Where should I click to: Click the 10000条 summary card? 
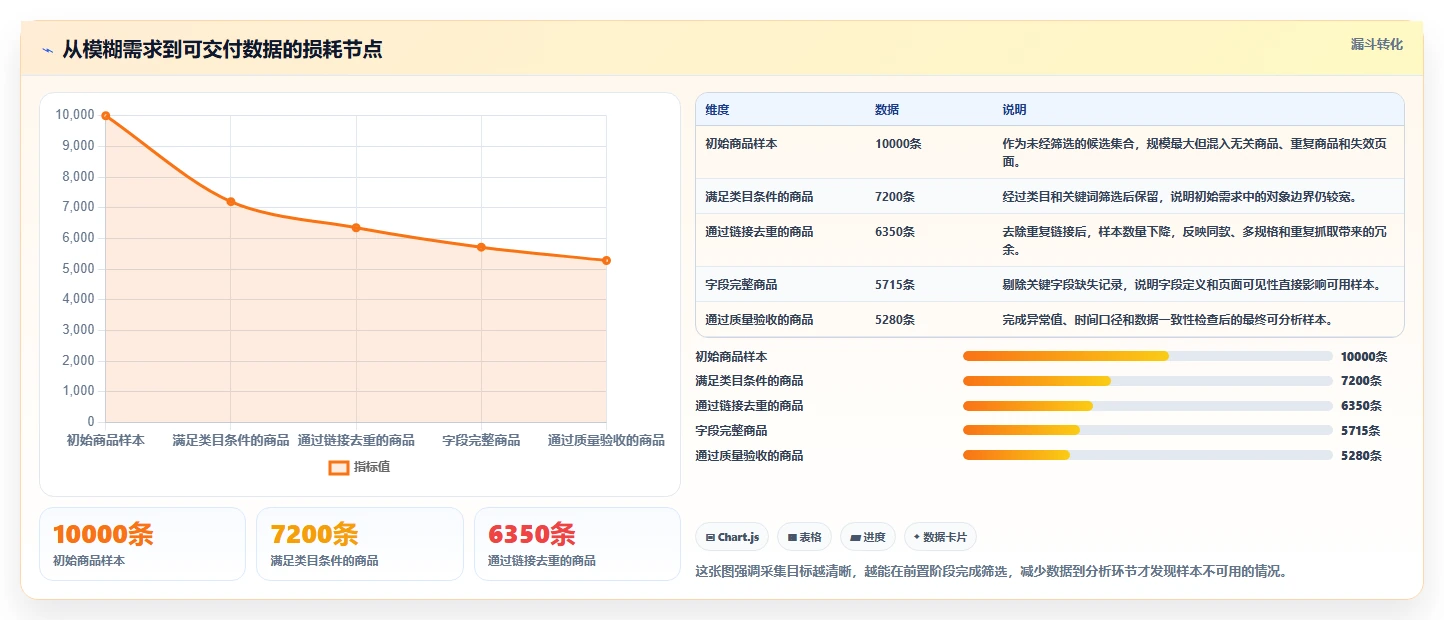(x=142, y=544)
